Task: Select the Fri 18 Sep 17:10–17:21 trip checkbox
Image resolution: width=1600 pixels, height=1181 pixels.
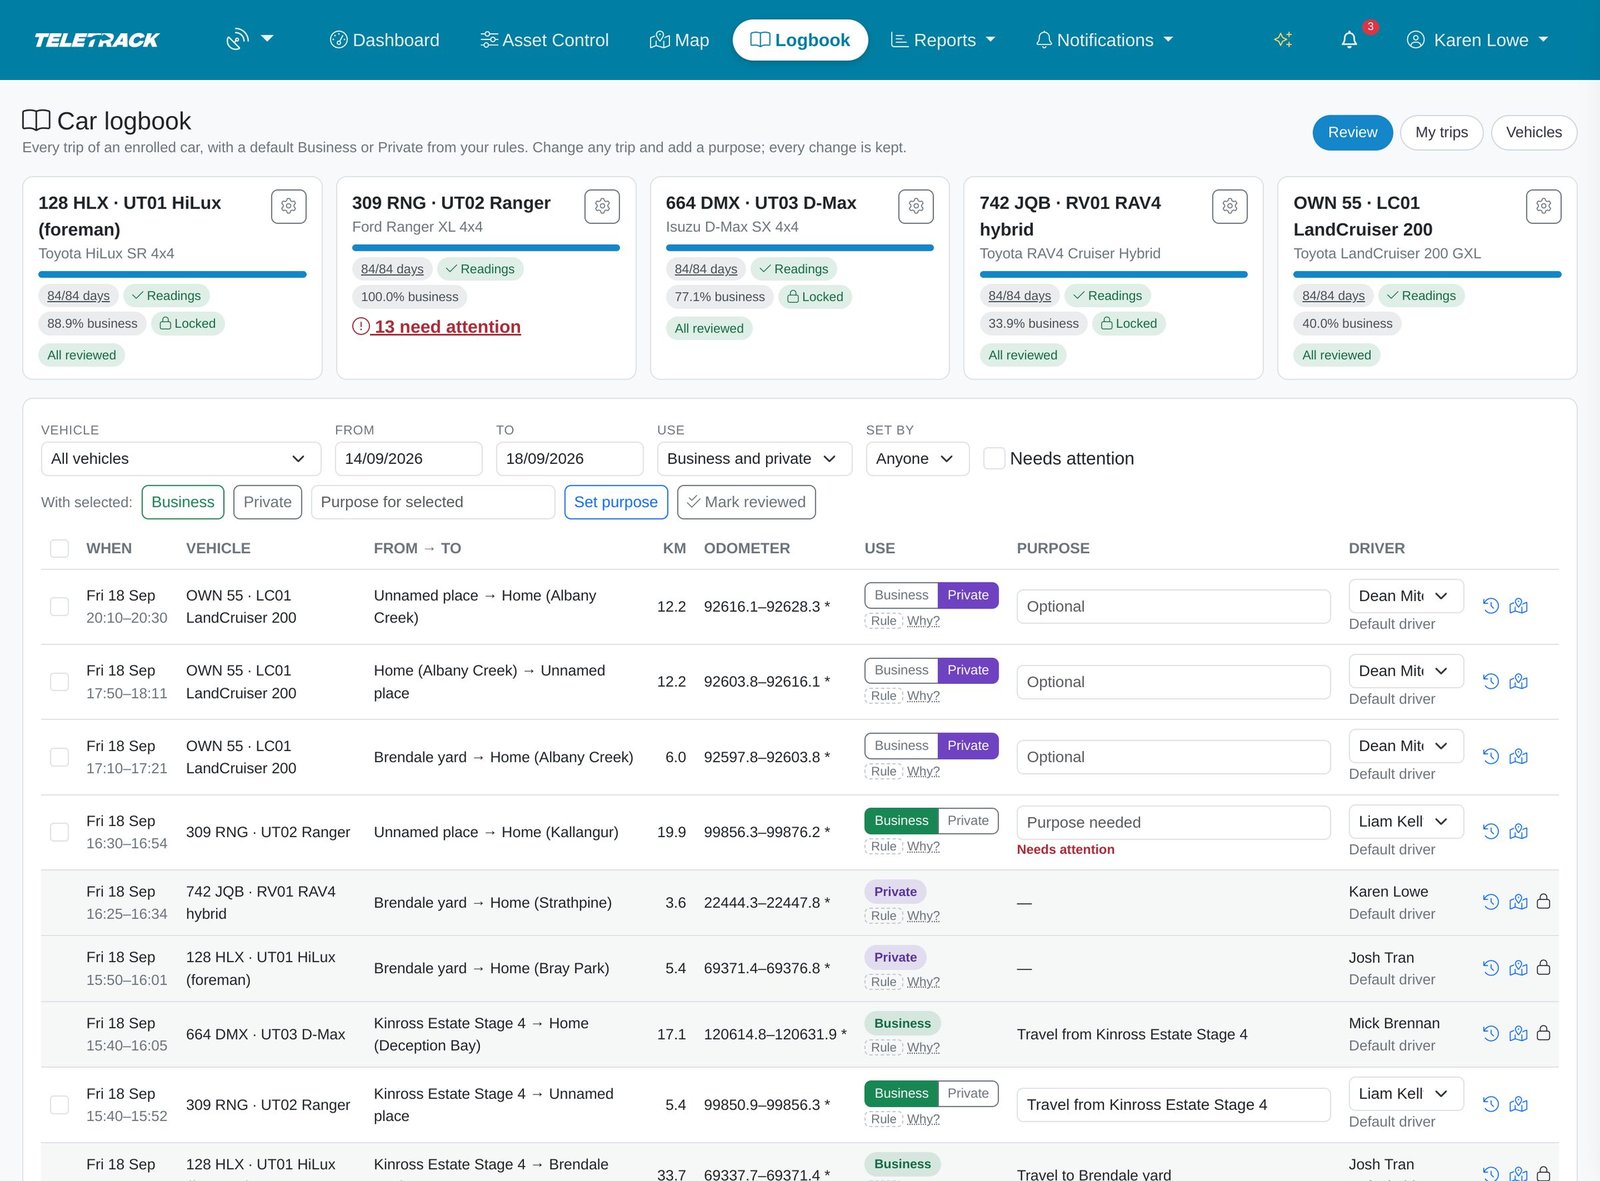Action: click(59, 757)
